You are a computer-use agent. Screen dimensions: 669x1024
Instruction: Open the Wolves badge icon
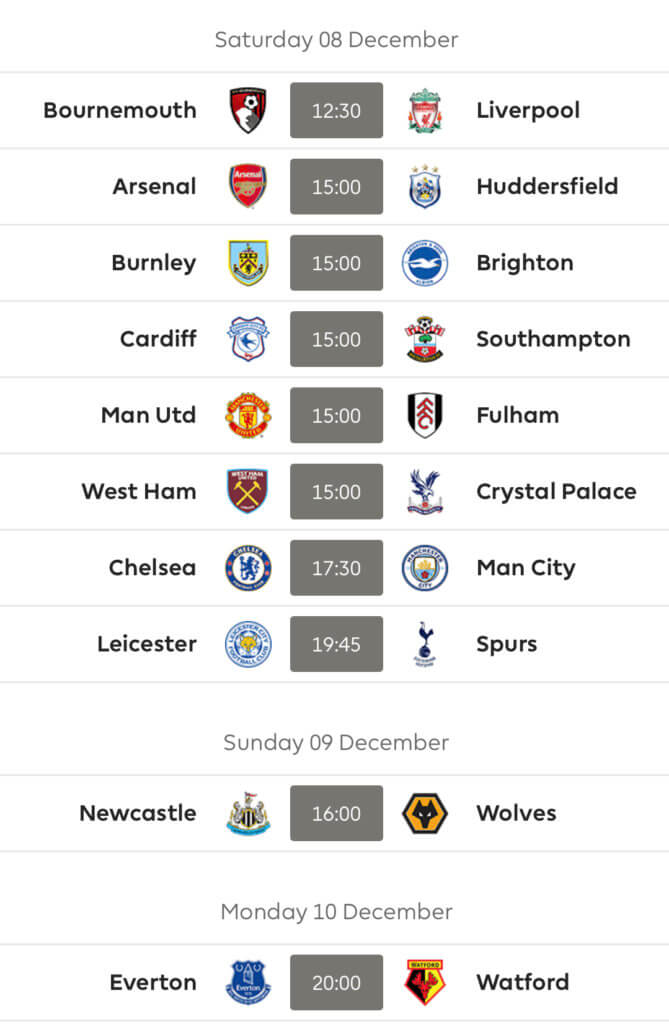425,813
